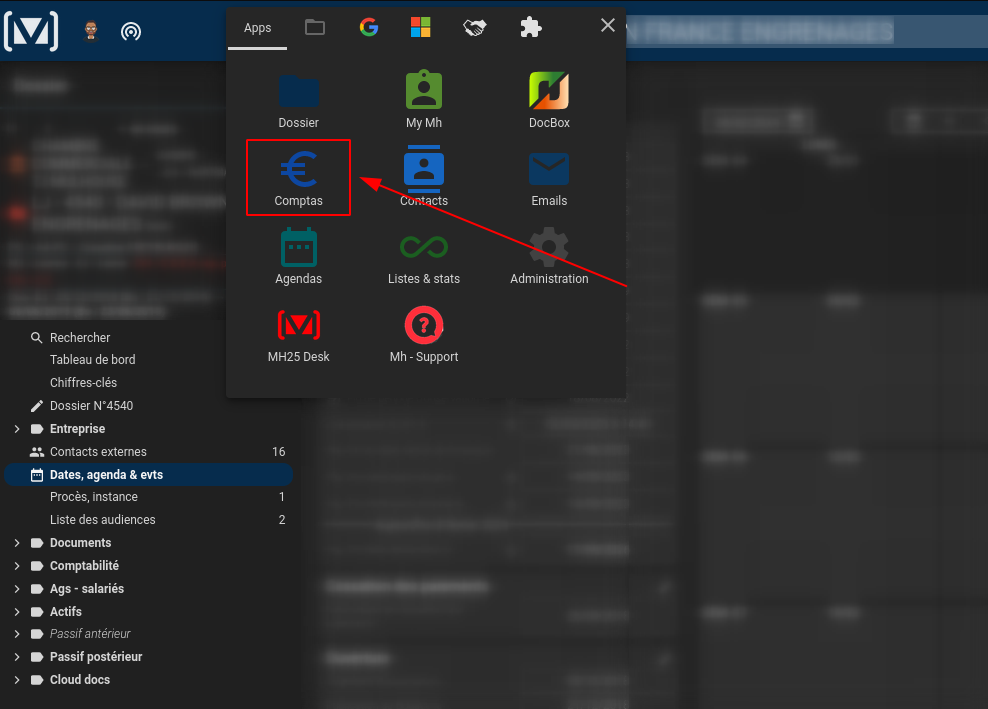Open Dossier N°4540

pos(91,406)
